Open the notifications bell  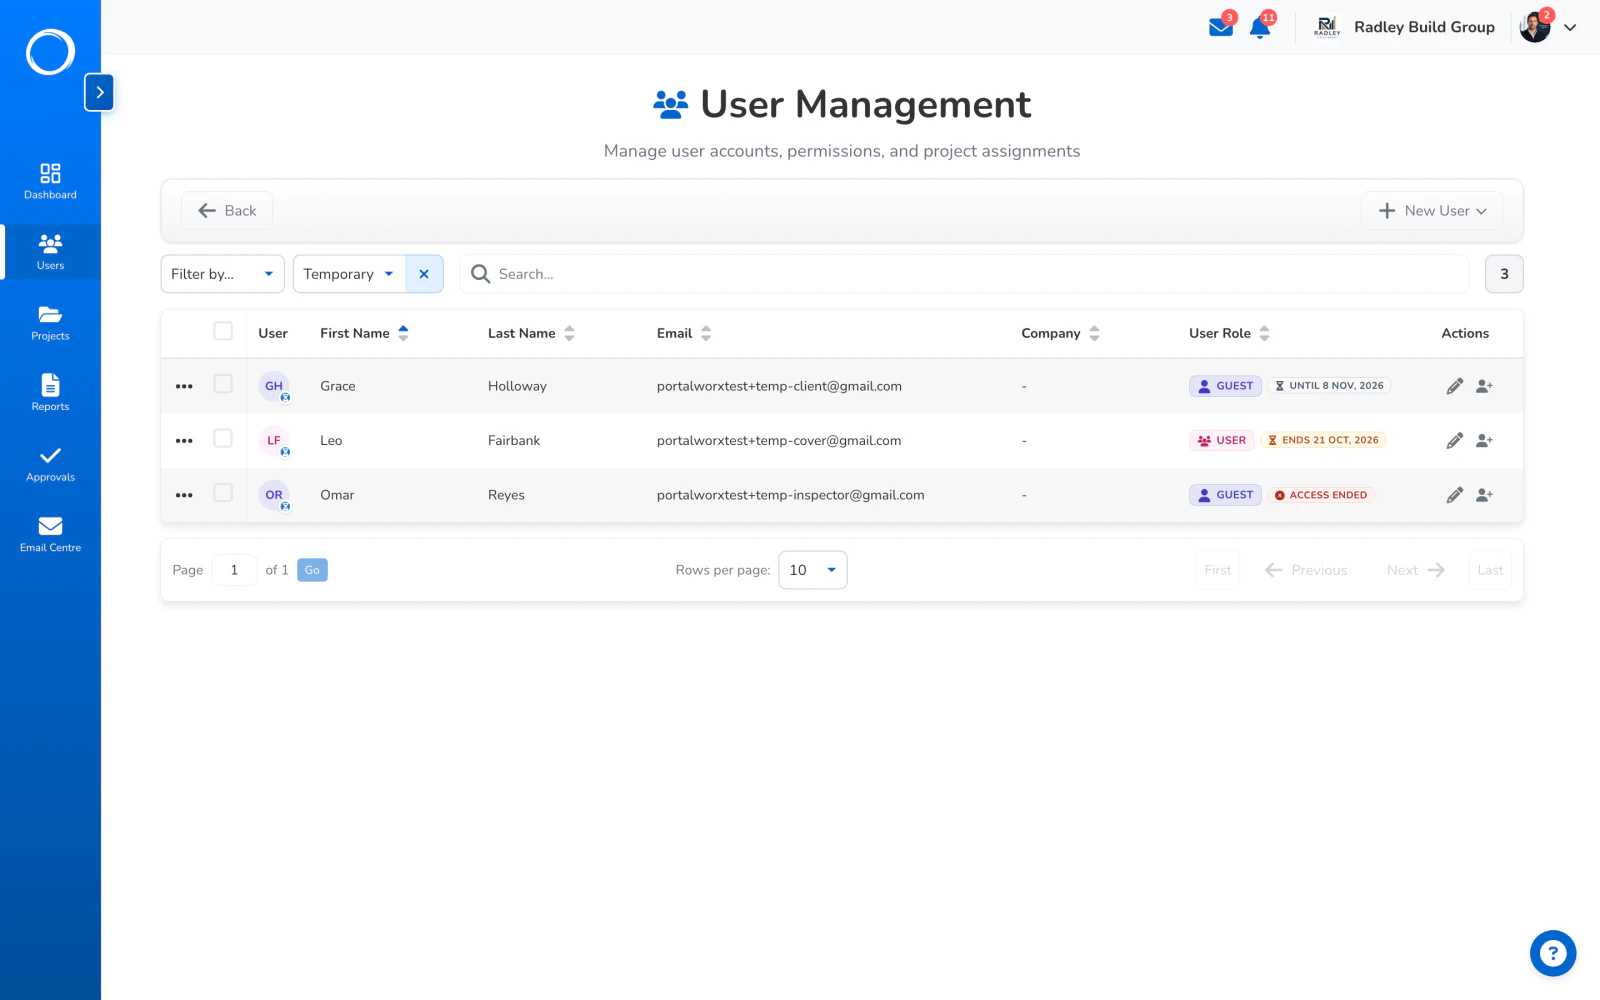coord(1261,27)
